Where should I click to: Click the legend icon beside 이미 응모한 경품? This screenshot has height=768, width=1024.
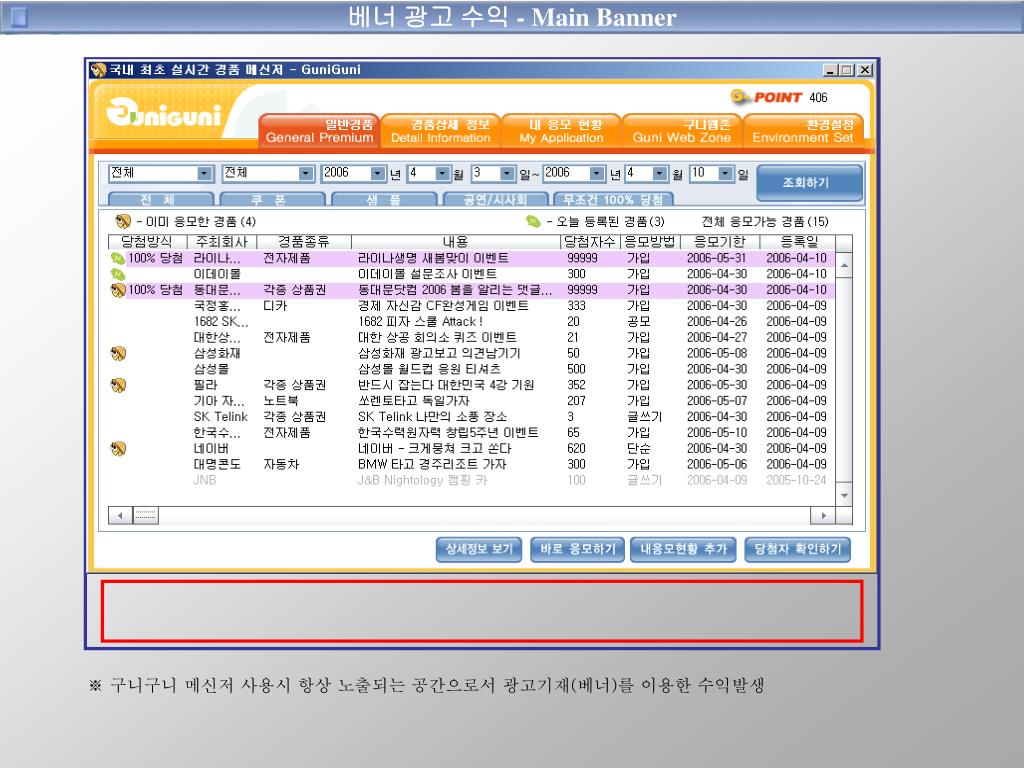tap(123, 221)
